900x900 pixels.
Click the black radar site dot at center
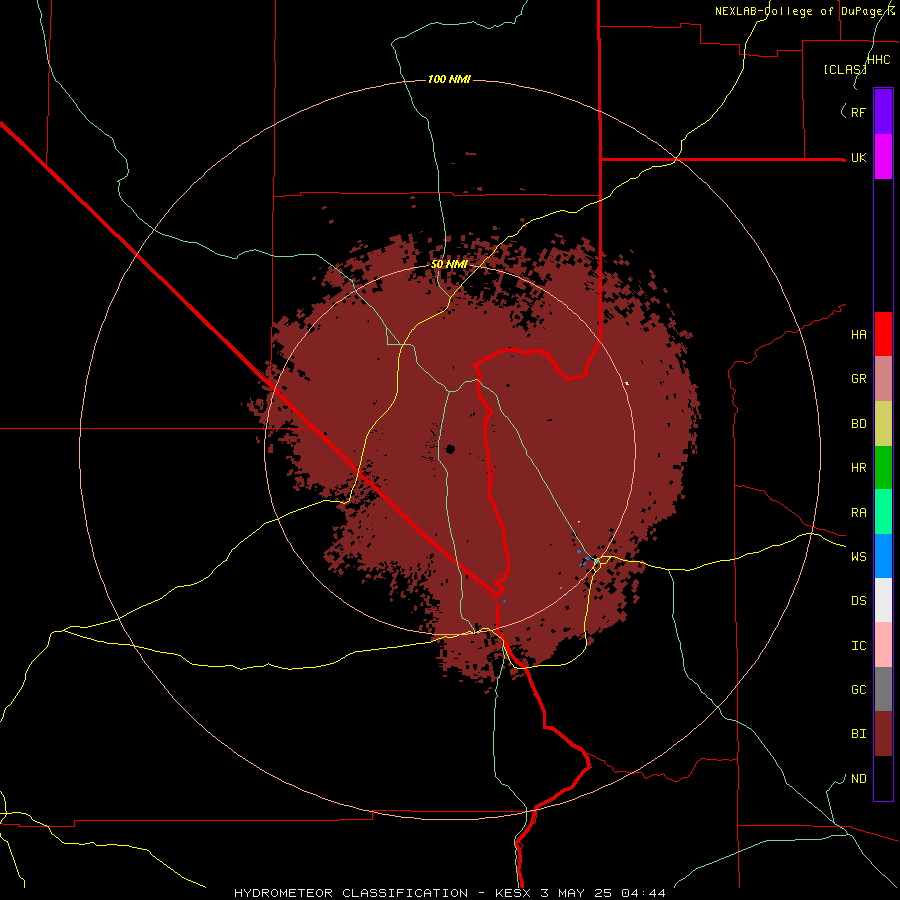pos(450,449)
